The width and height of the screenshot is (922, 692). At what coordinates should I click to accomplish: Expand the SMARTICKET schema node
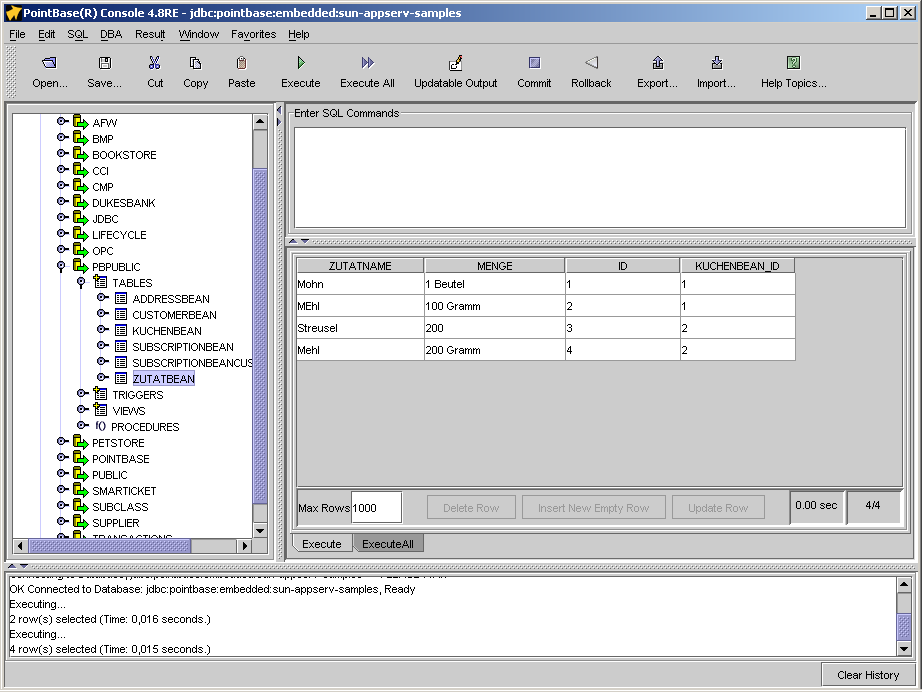click(62, 489)
